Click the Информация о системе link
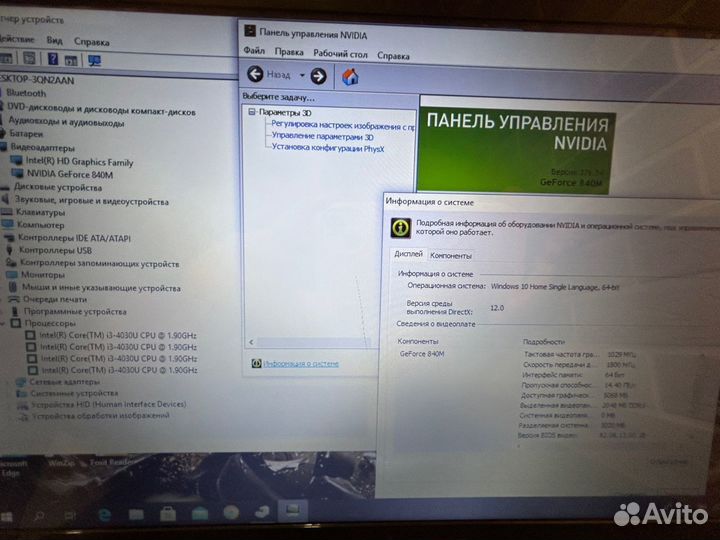 301,364
